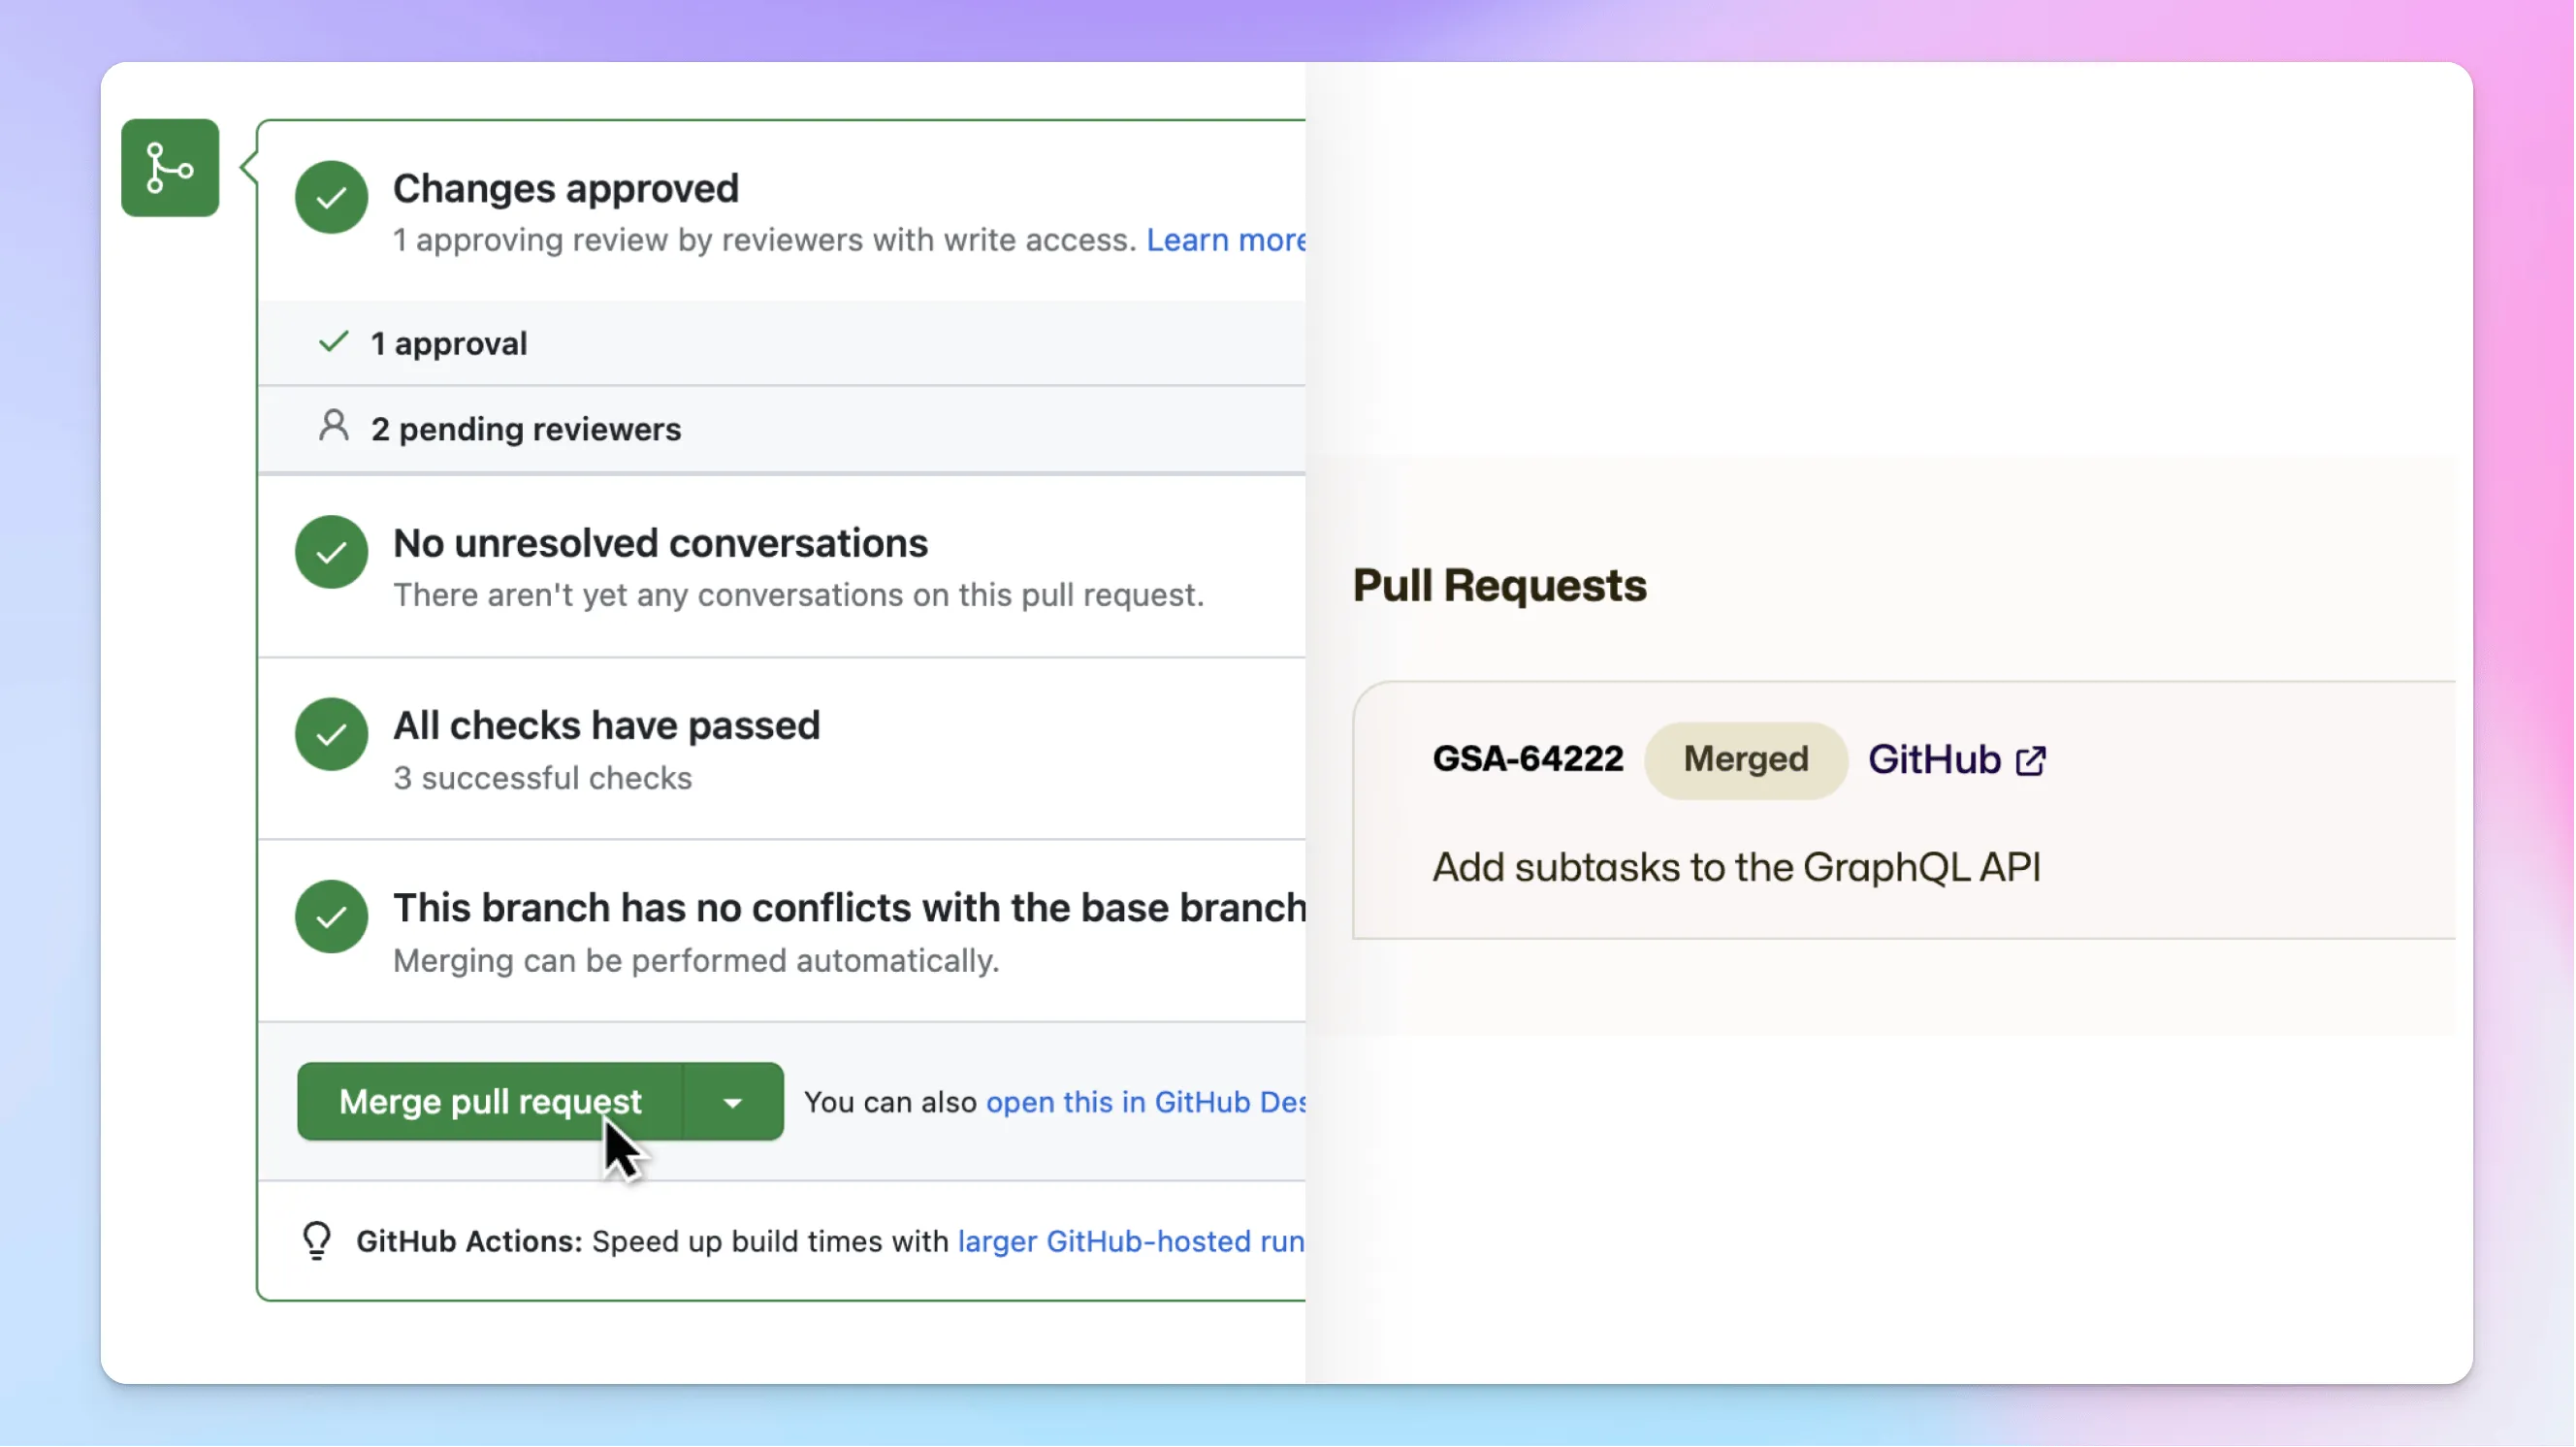Click the small checkmark beside 1 approval
Viewport: 2576px width, 1447px height.
click(x=333, y=342)
